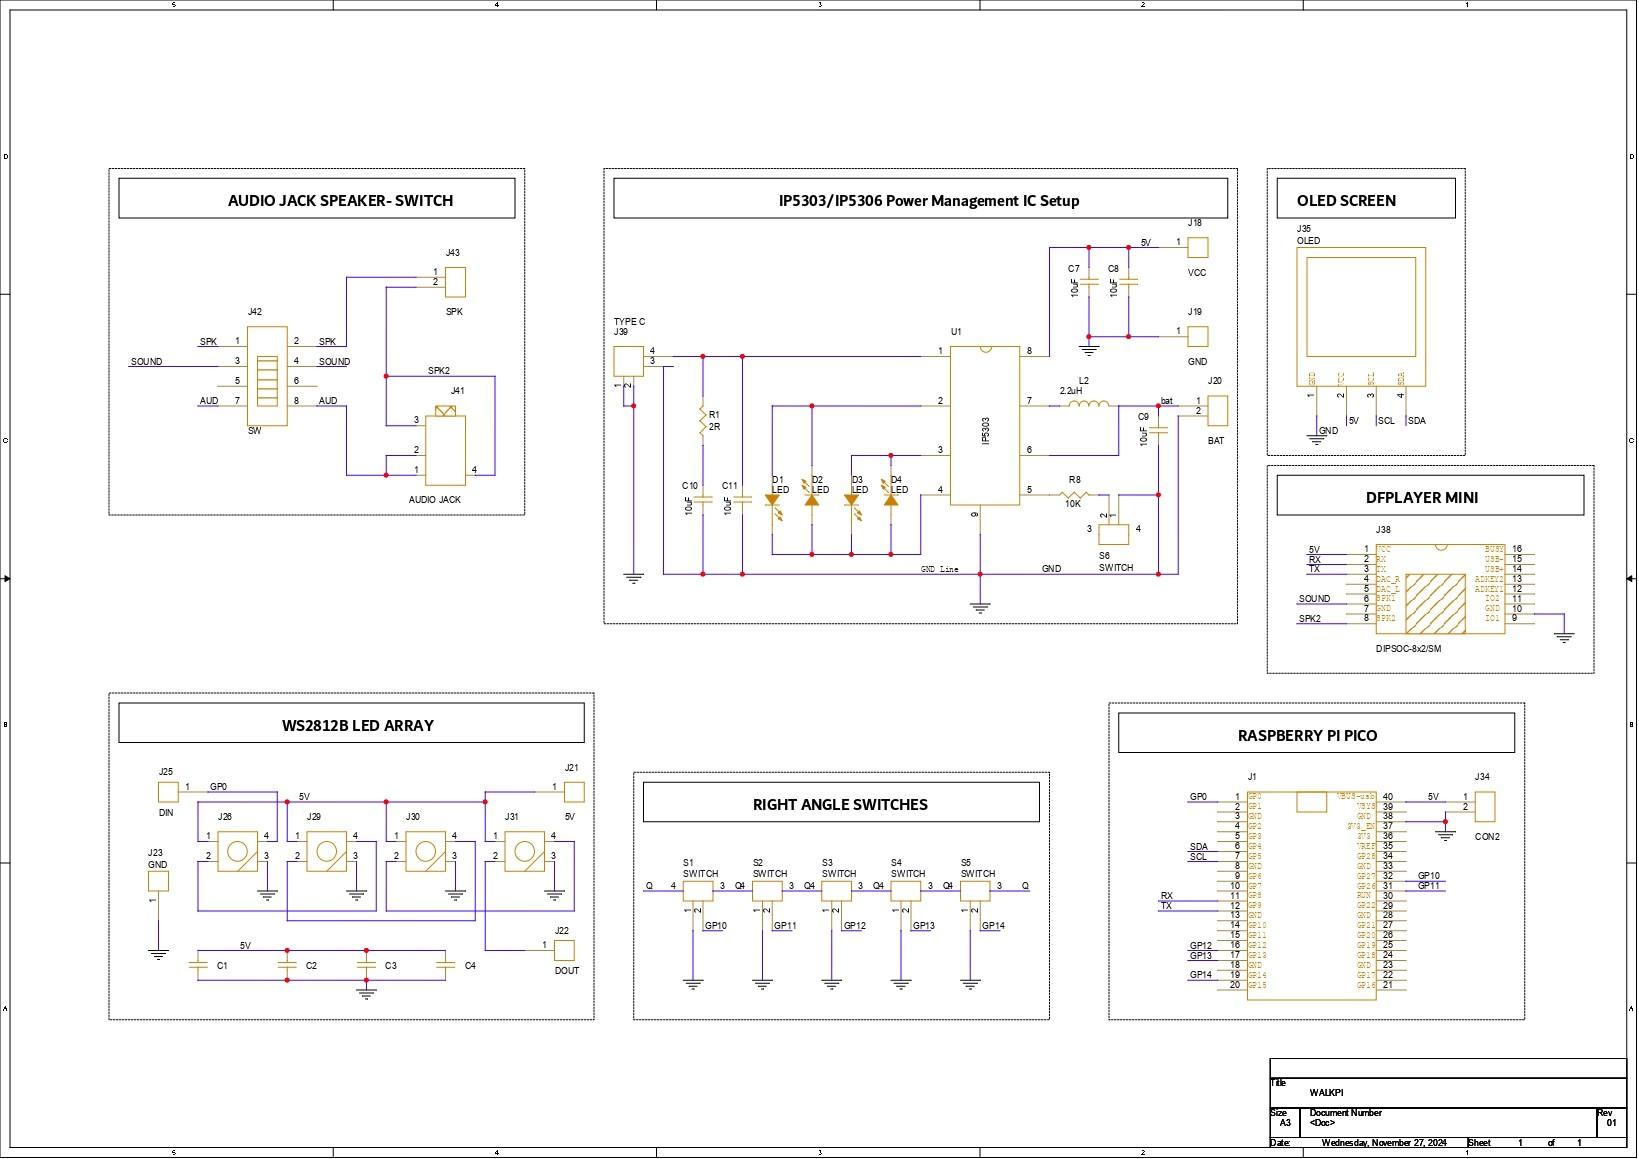Screen dimensions: 1639x1159
Task: Click the J25 DIN connector box
Action: 168,792
